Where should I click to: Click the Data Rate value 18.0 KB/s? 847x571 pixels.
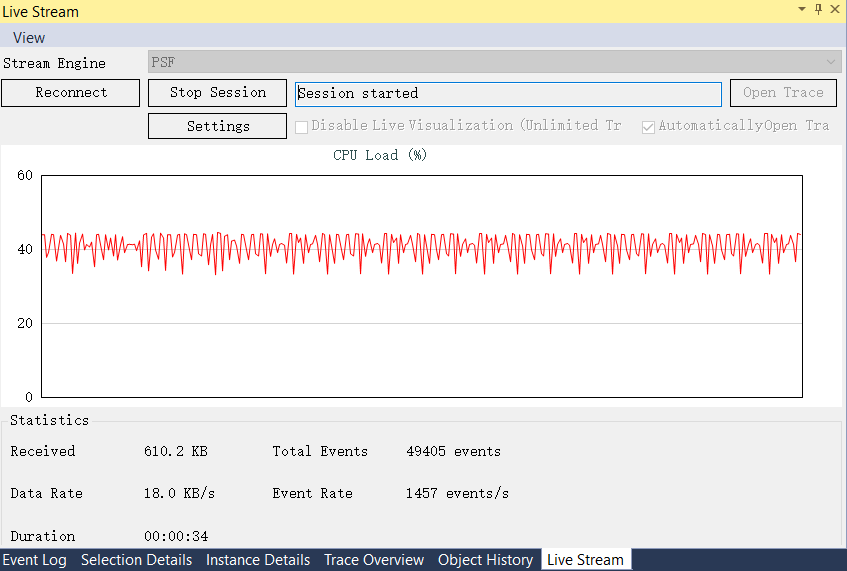(179, 494)
